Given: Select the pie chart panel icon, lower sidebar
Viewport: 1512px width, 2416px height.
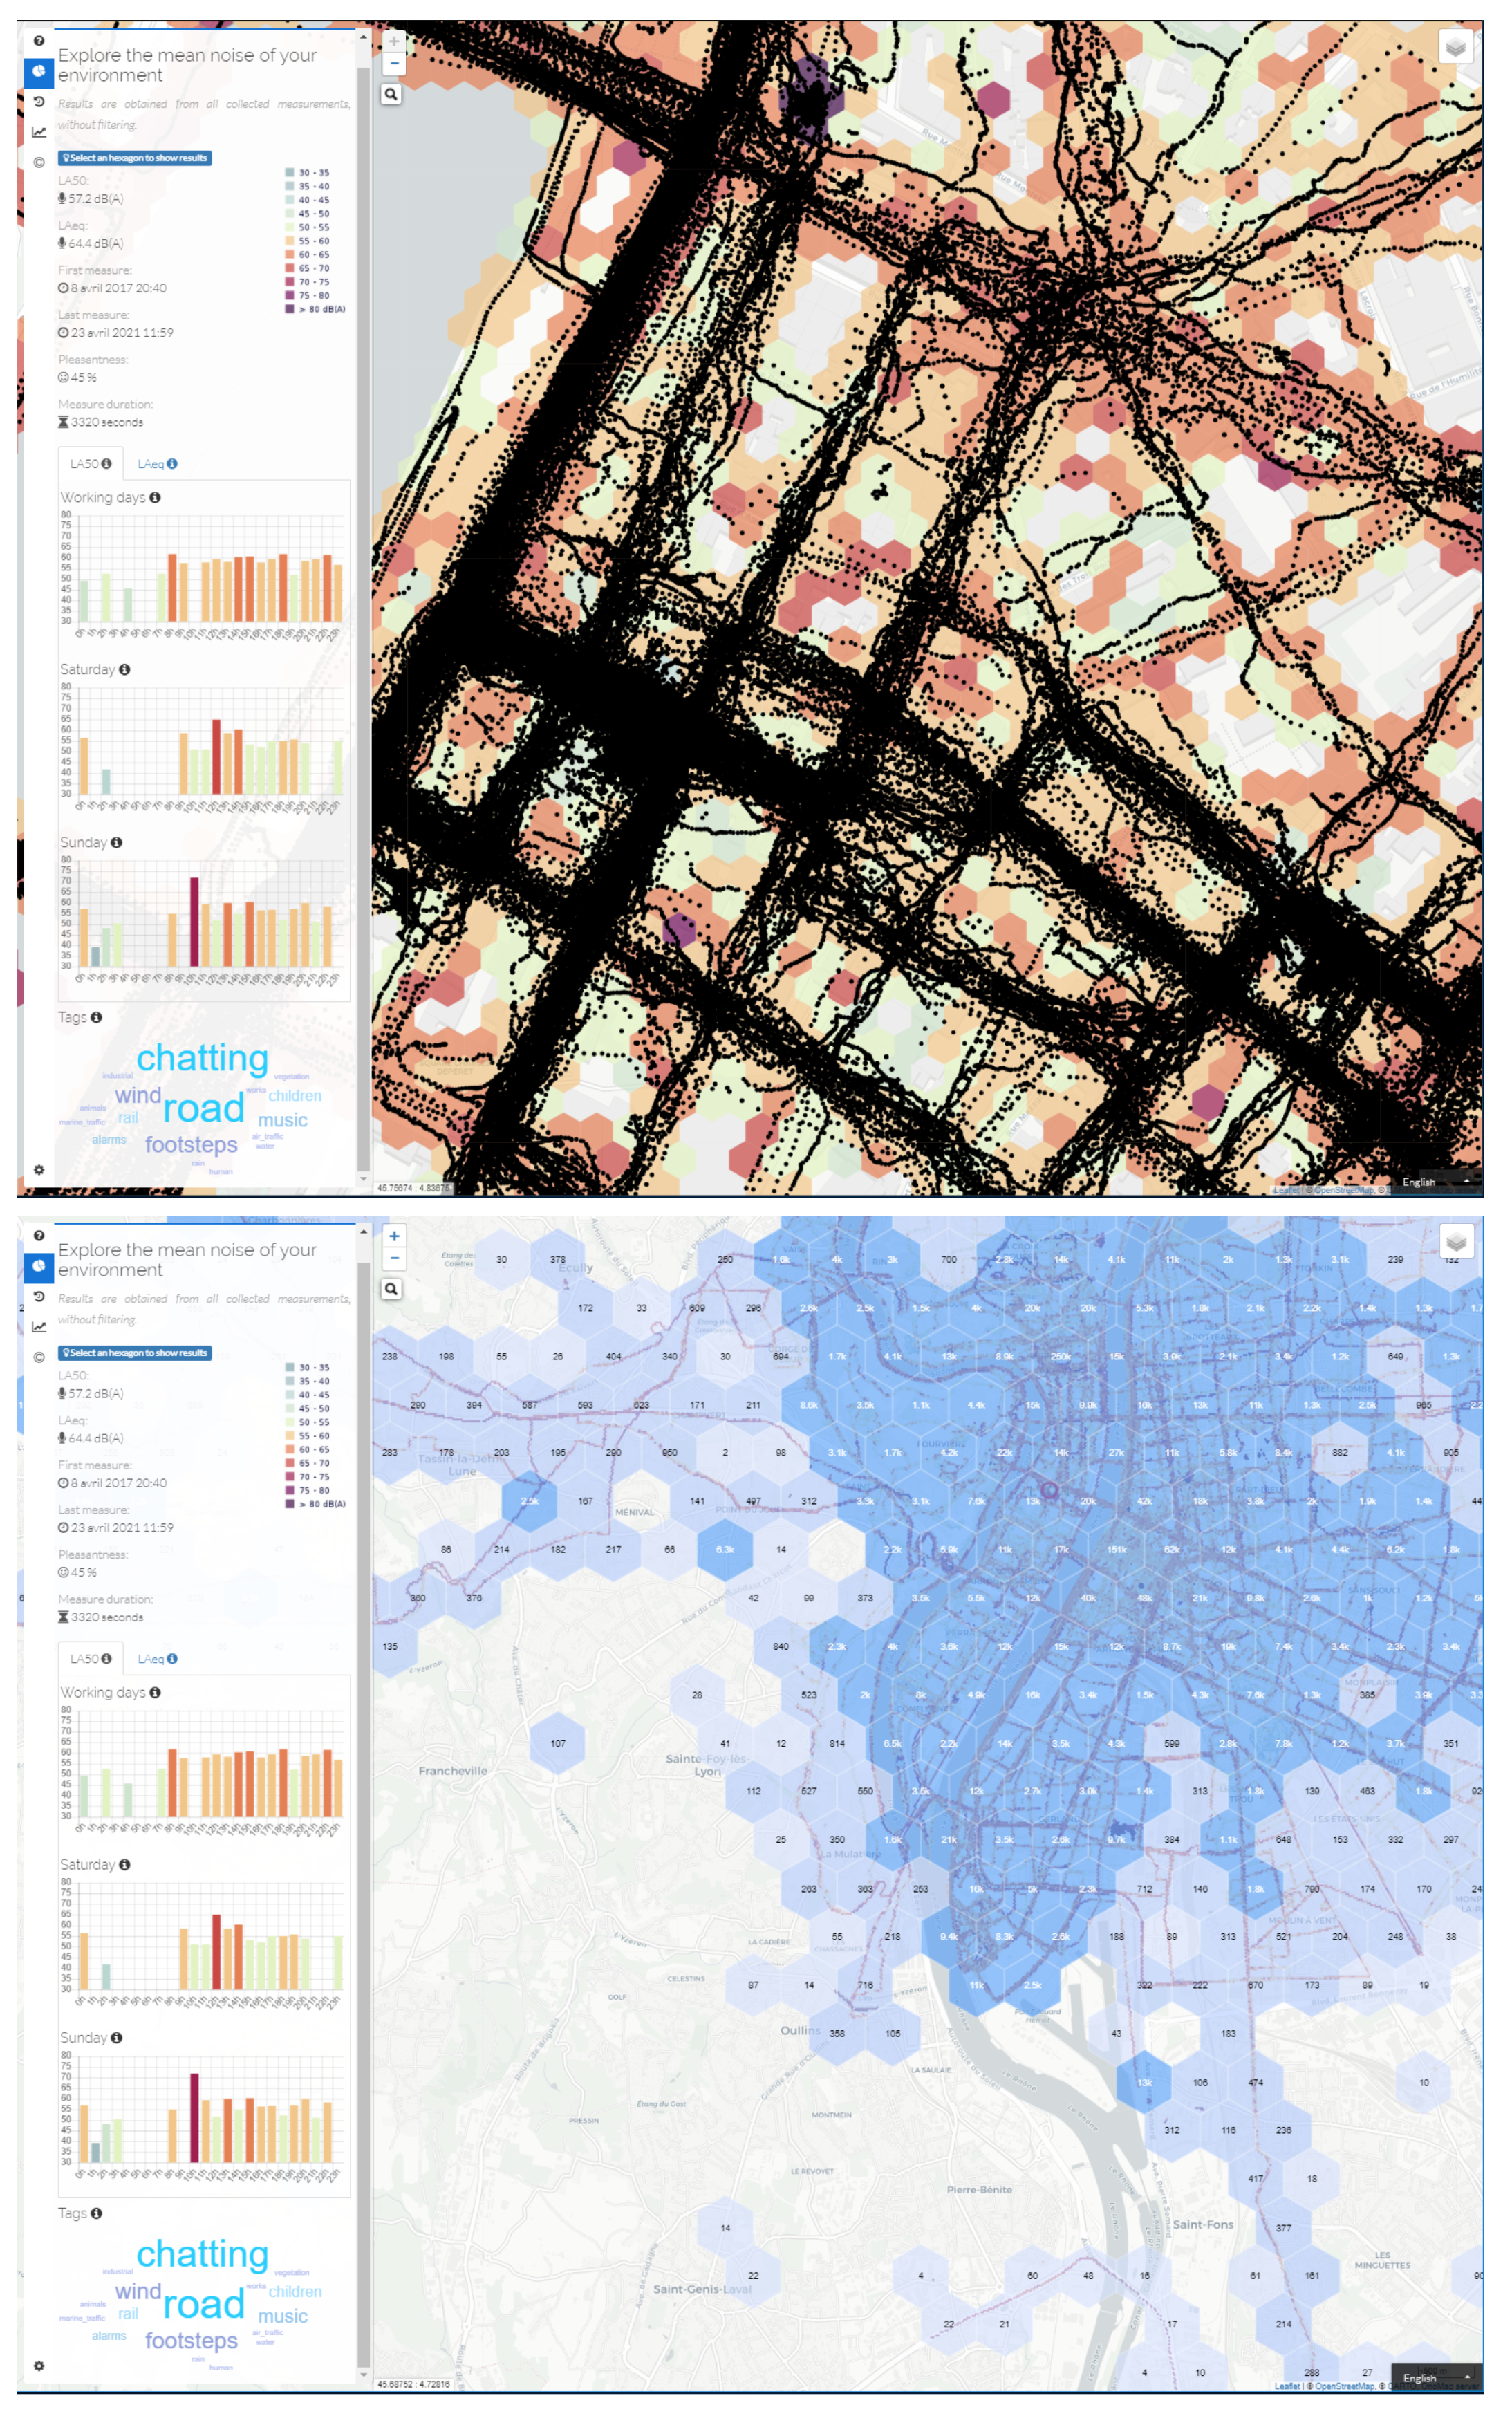Looking at the screenshot, I should (39, 1266).
